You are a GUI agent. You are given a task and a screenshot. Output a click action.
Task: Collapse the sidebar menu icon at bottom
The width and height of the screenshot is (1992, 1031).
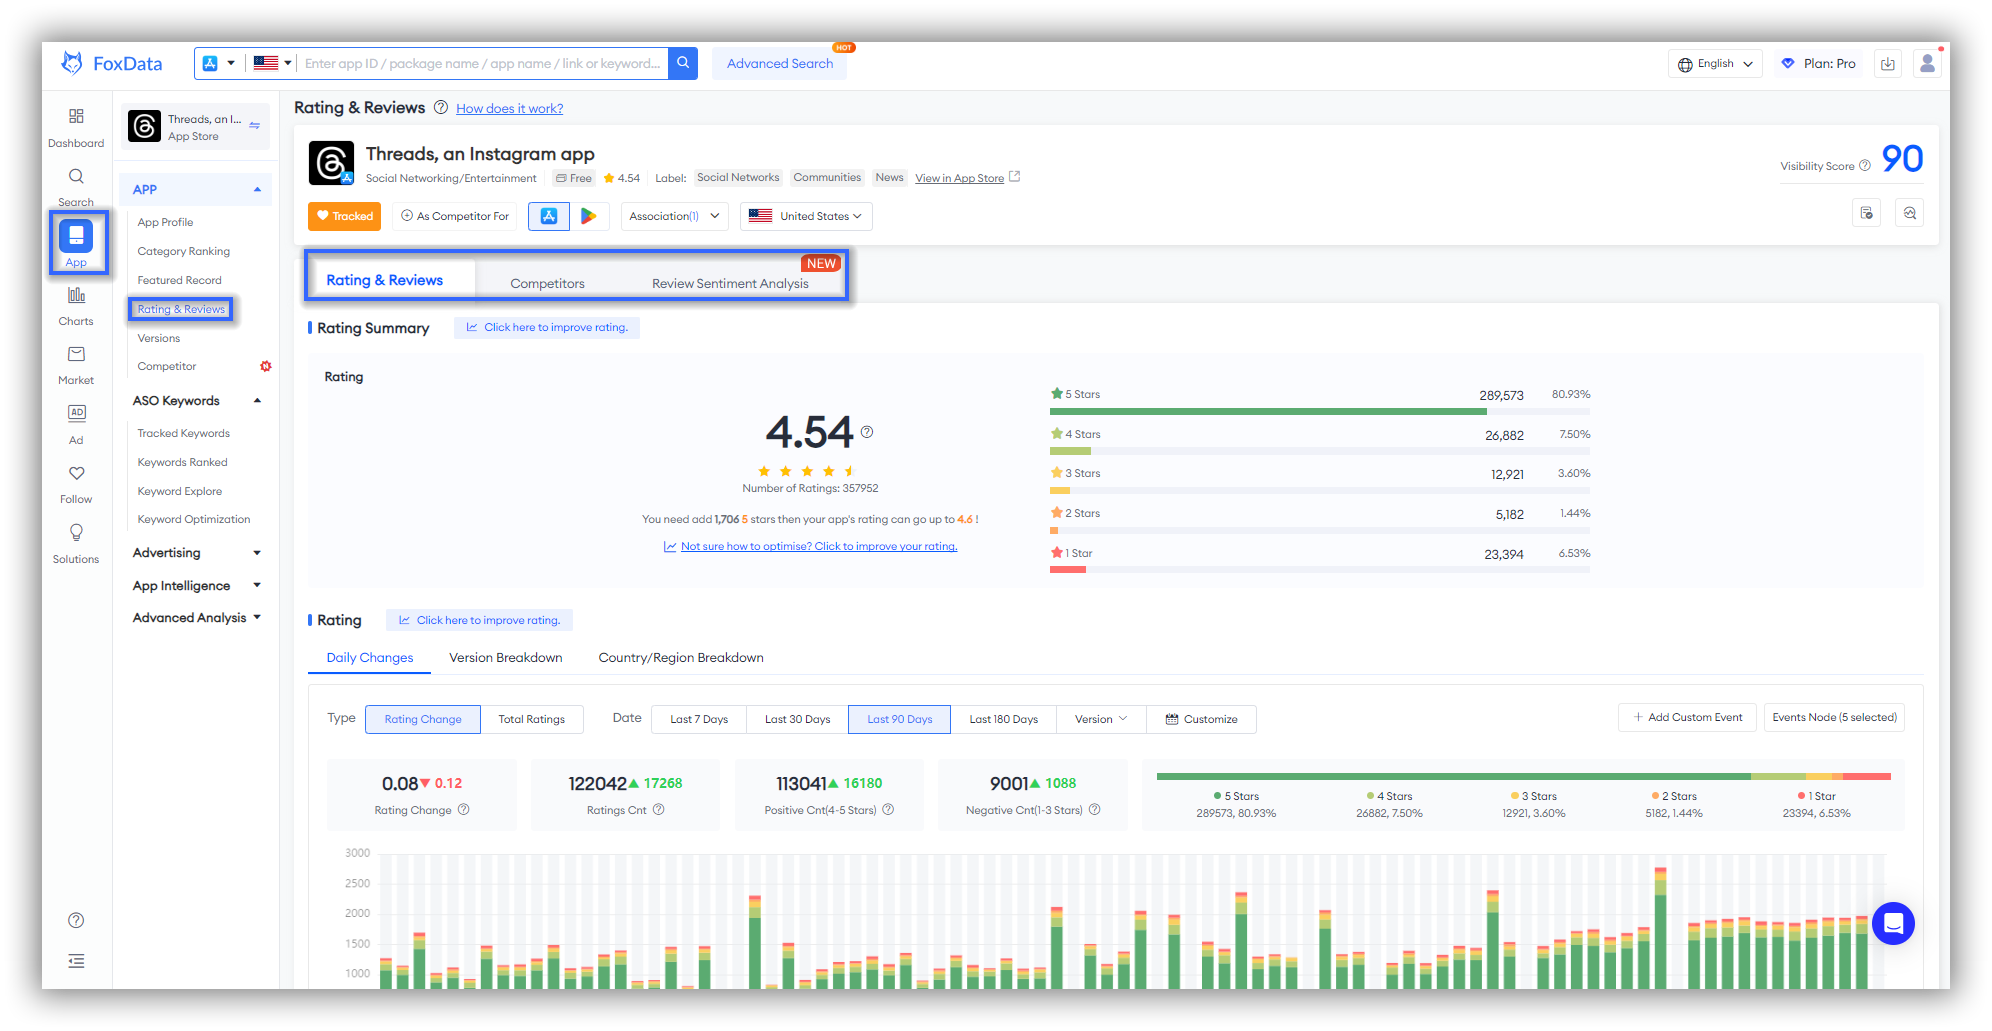[x=76, y=961]
